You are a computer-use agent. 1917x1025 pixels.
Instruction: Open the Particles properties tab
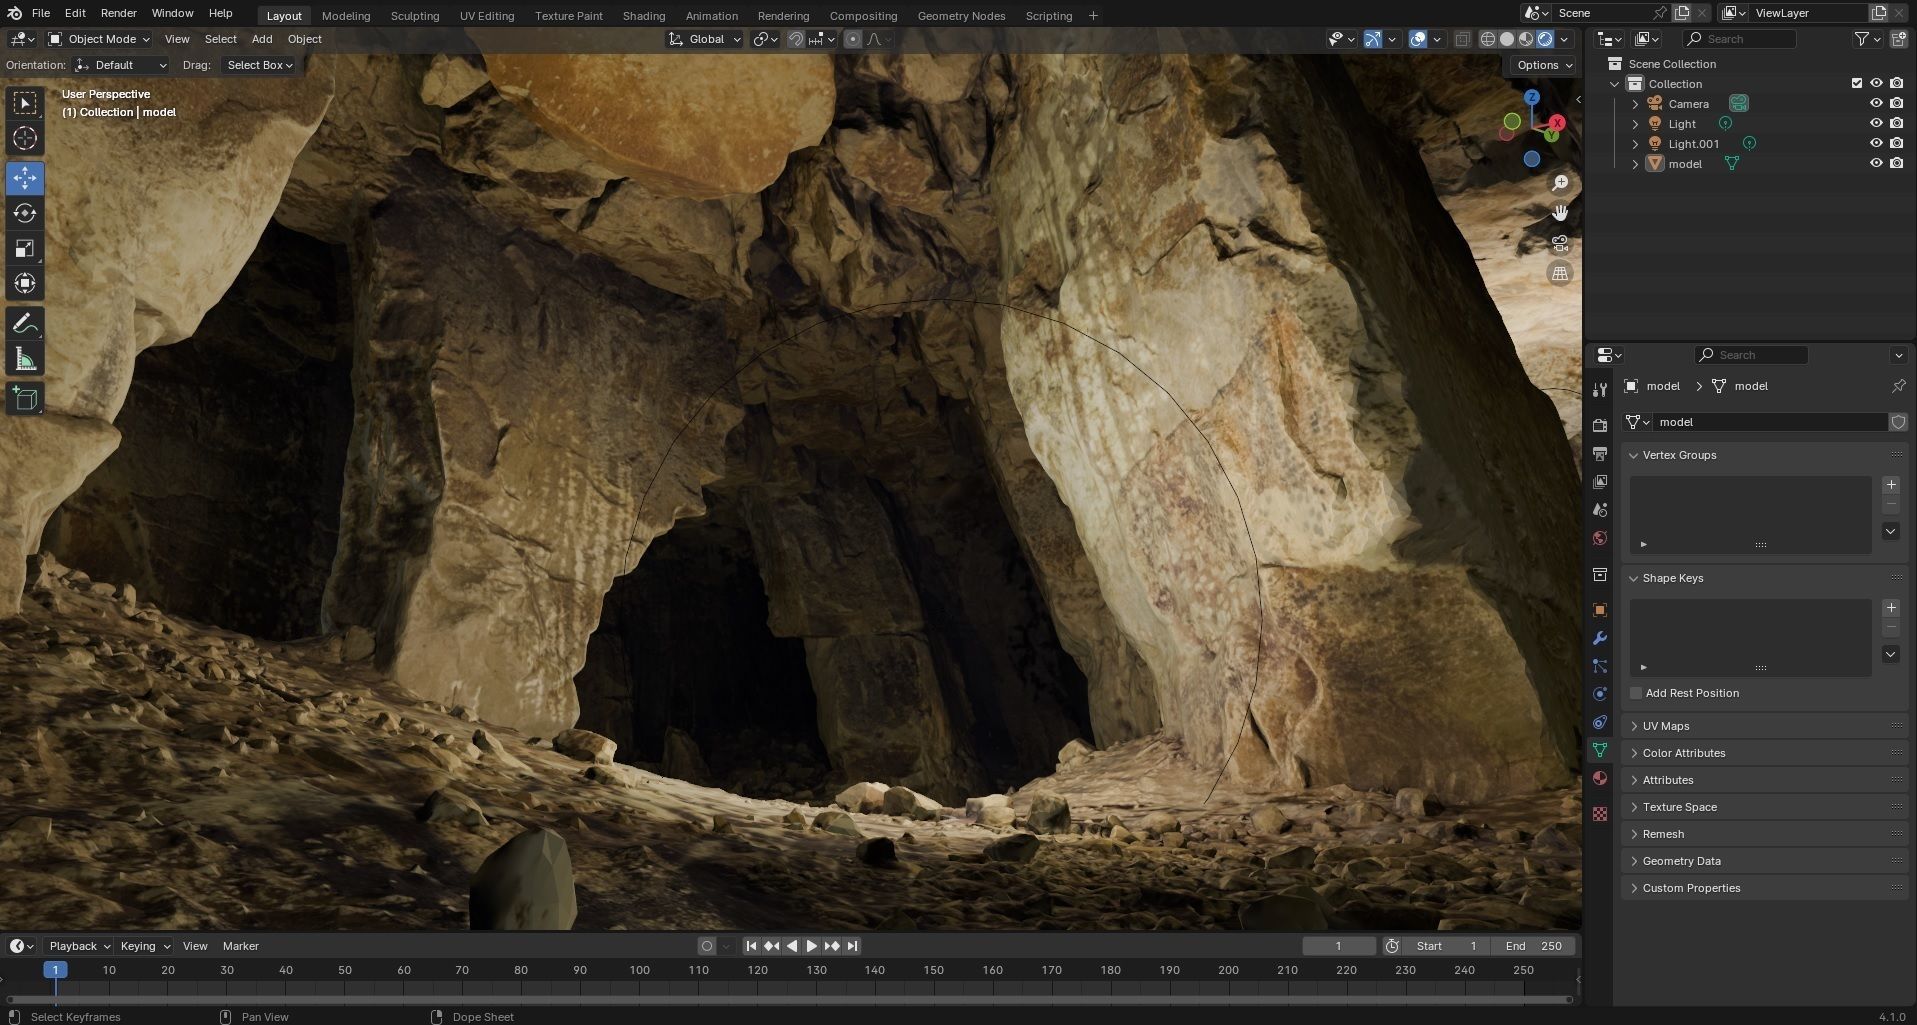coord(1600,666)
